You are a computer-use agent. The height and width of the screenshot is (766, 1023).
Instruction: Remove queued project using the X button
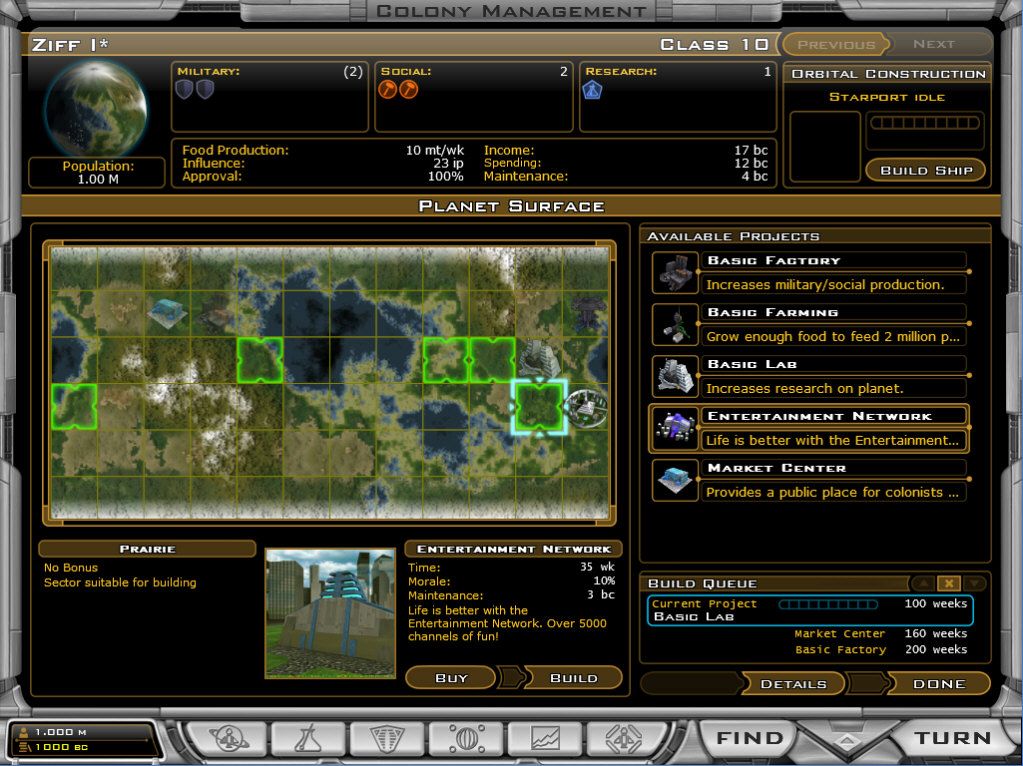pos(950,583)
